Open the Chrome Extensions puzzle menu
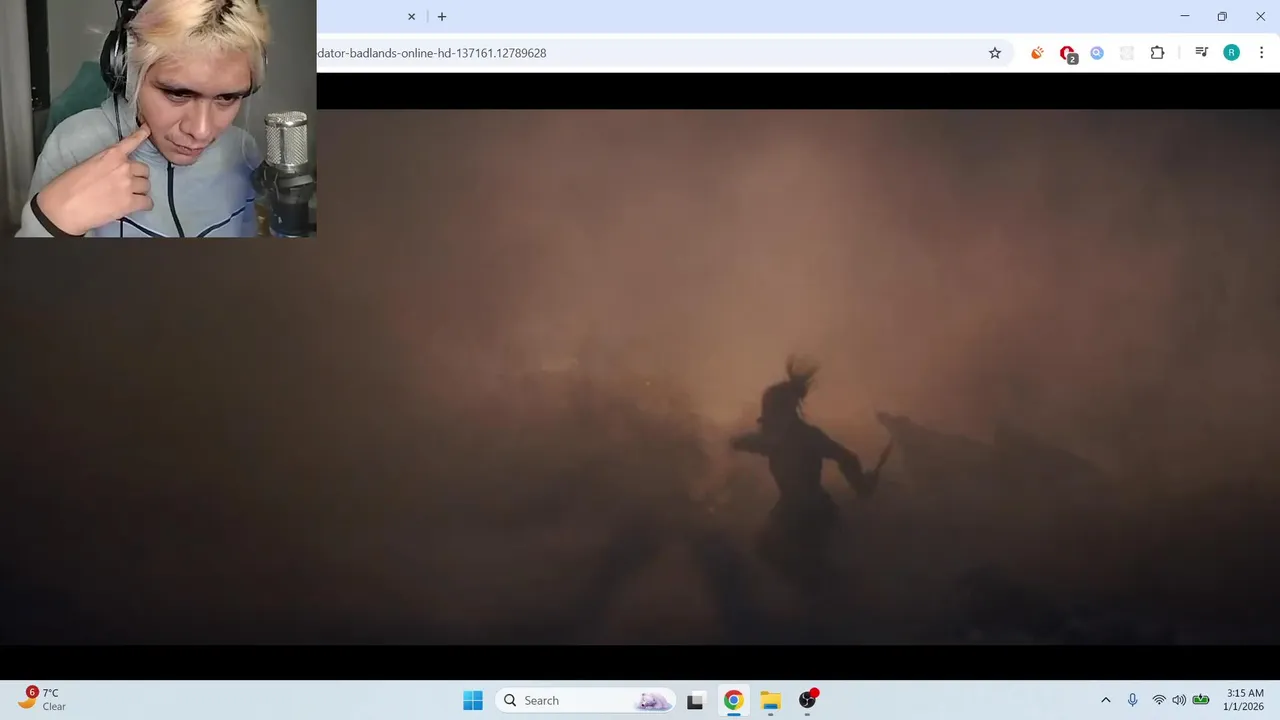This screenshot has height=720, width=1280. 1157,53
